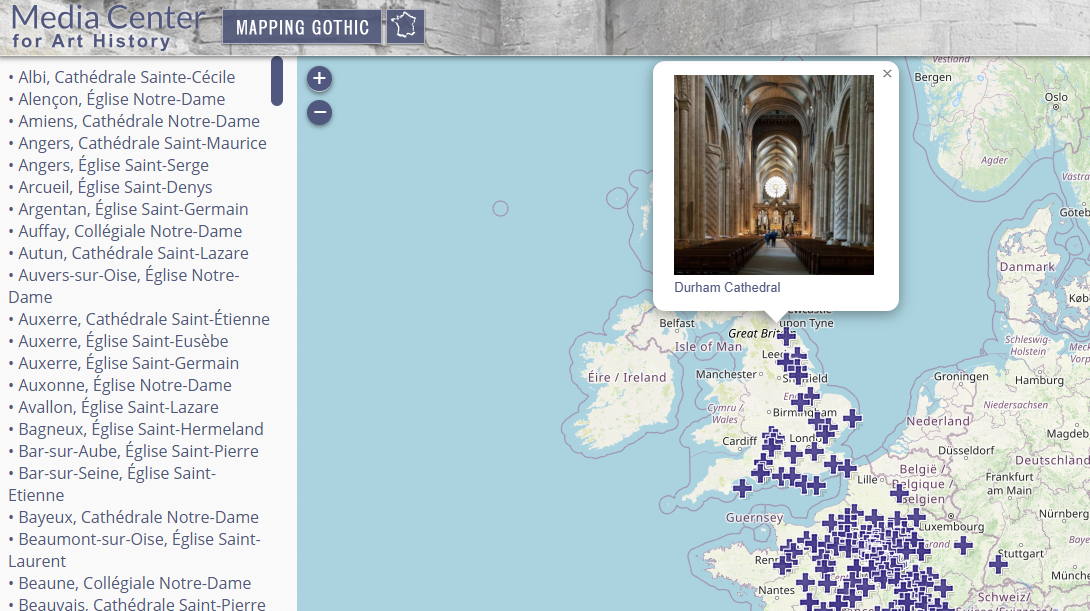The width and height of the screenshot is (1090, 611).
Task: Select Amiens, Cathédrale Notre-Dame from the list
Action: click(x=137, y=120)
